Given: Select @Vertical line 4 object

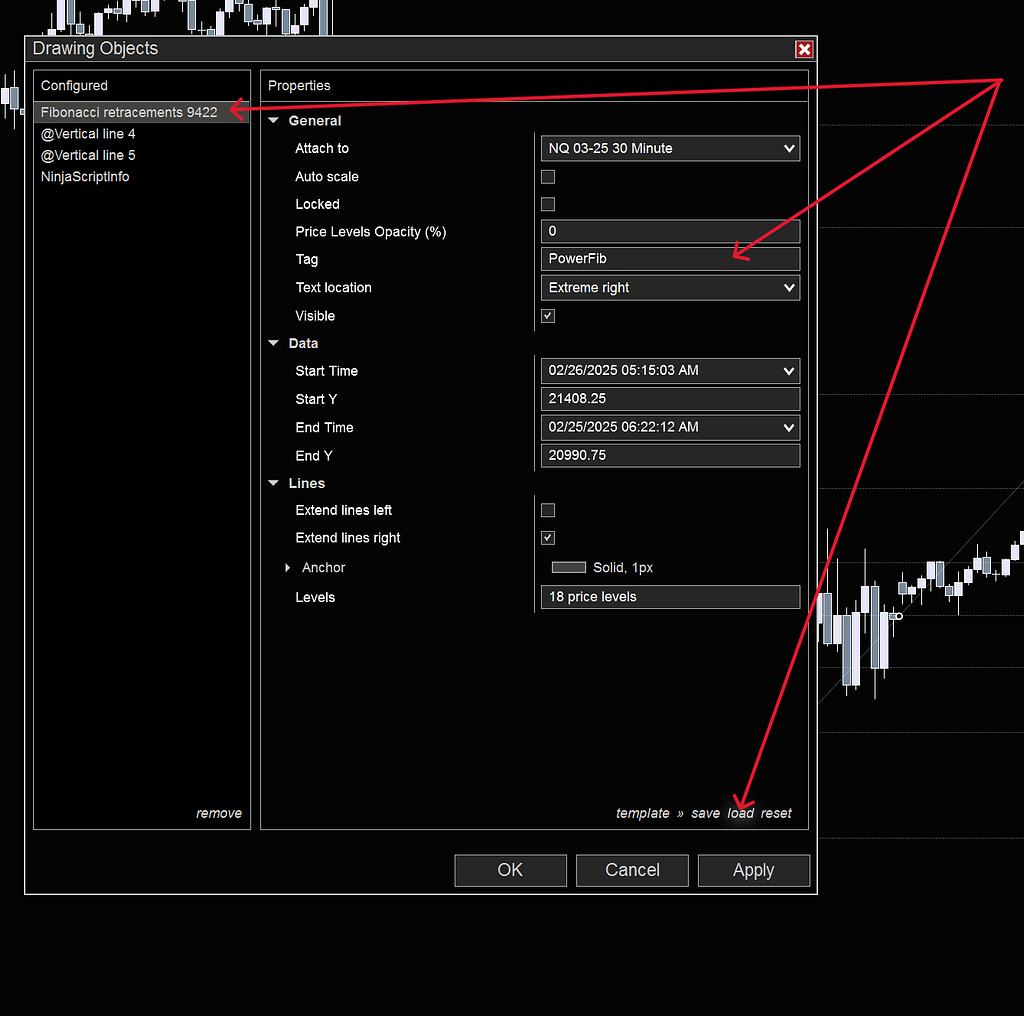Looking at the screenshot, I should [x=88, y=134].
